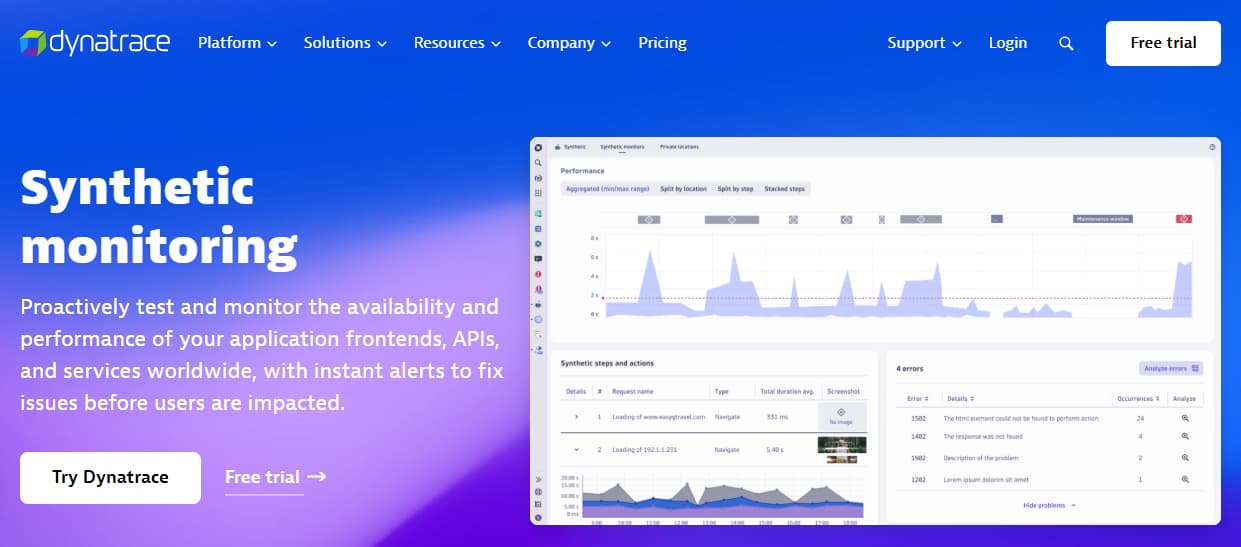Screen dimensions: 1241x547
Task: Click the Analyze errors button
Action: pyautogui.click(x=1171, y=368)
